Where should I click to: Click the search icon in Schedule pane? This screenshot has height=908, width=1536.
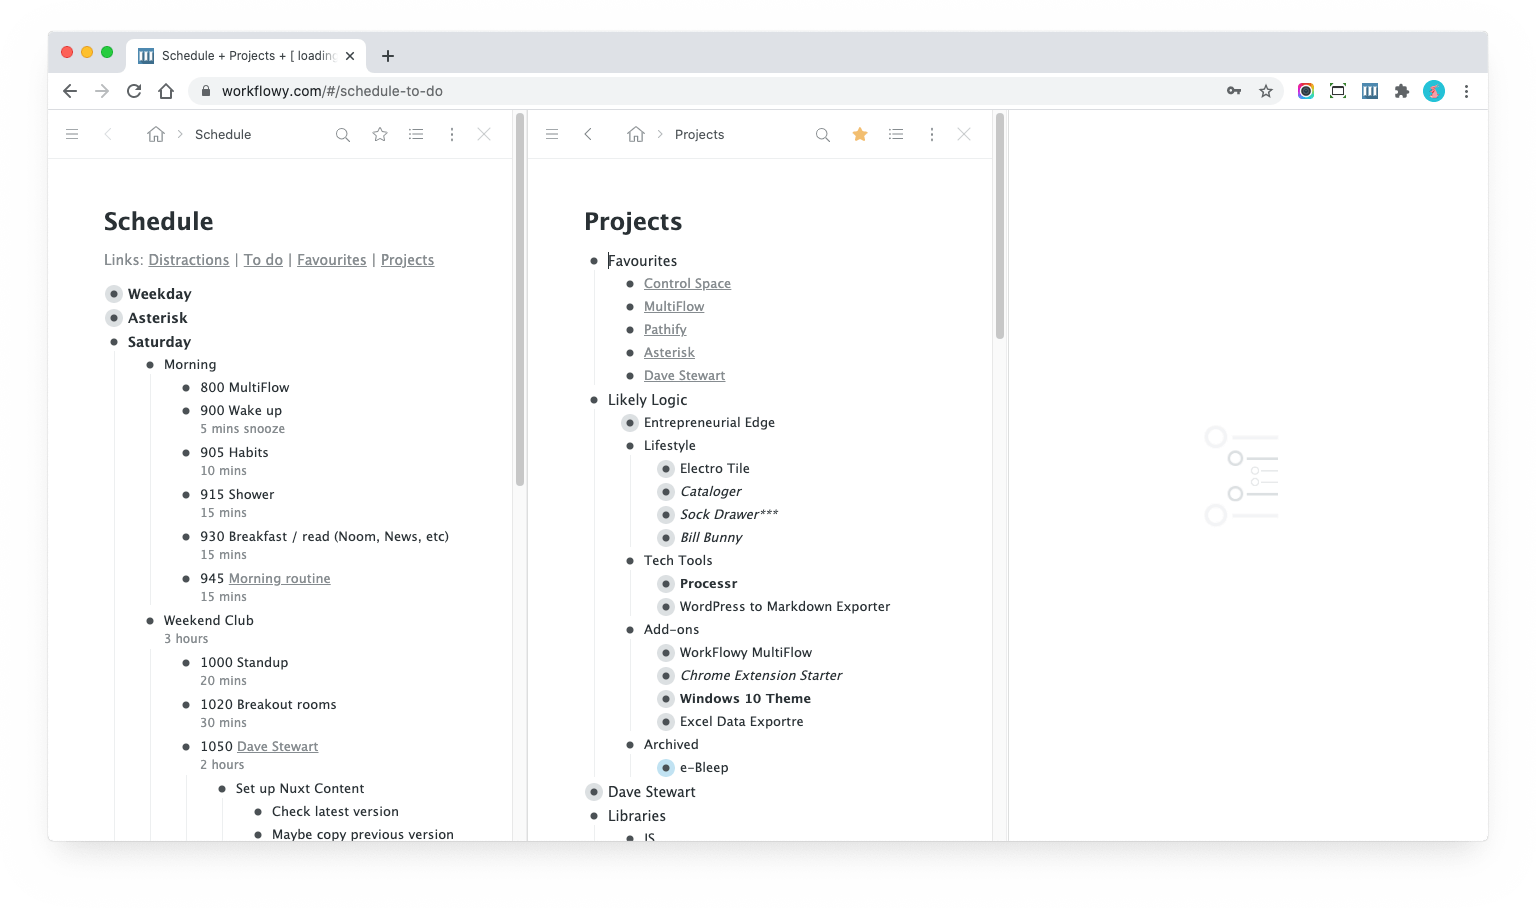tap(343, 135)
